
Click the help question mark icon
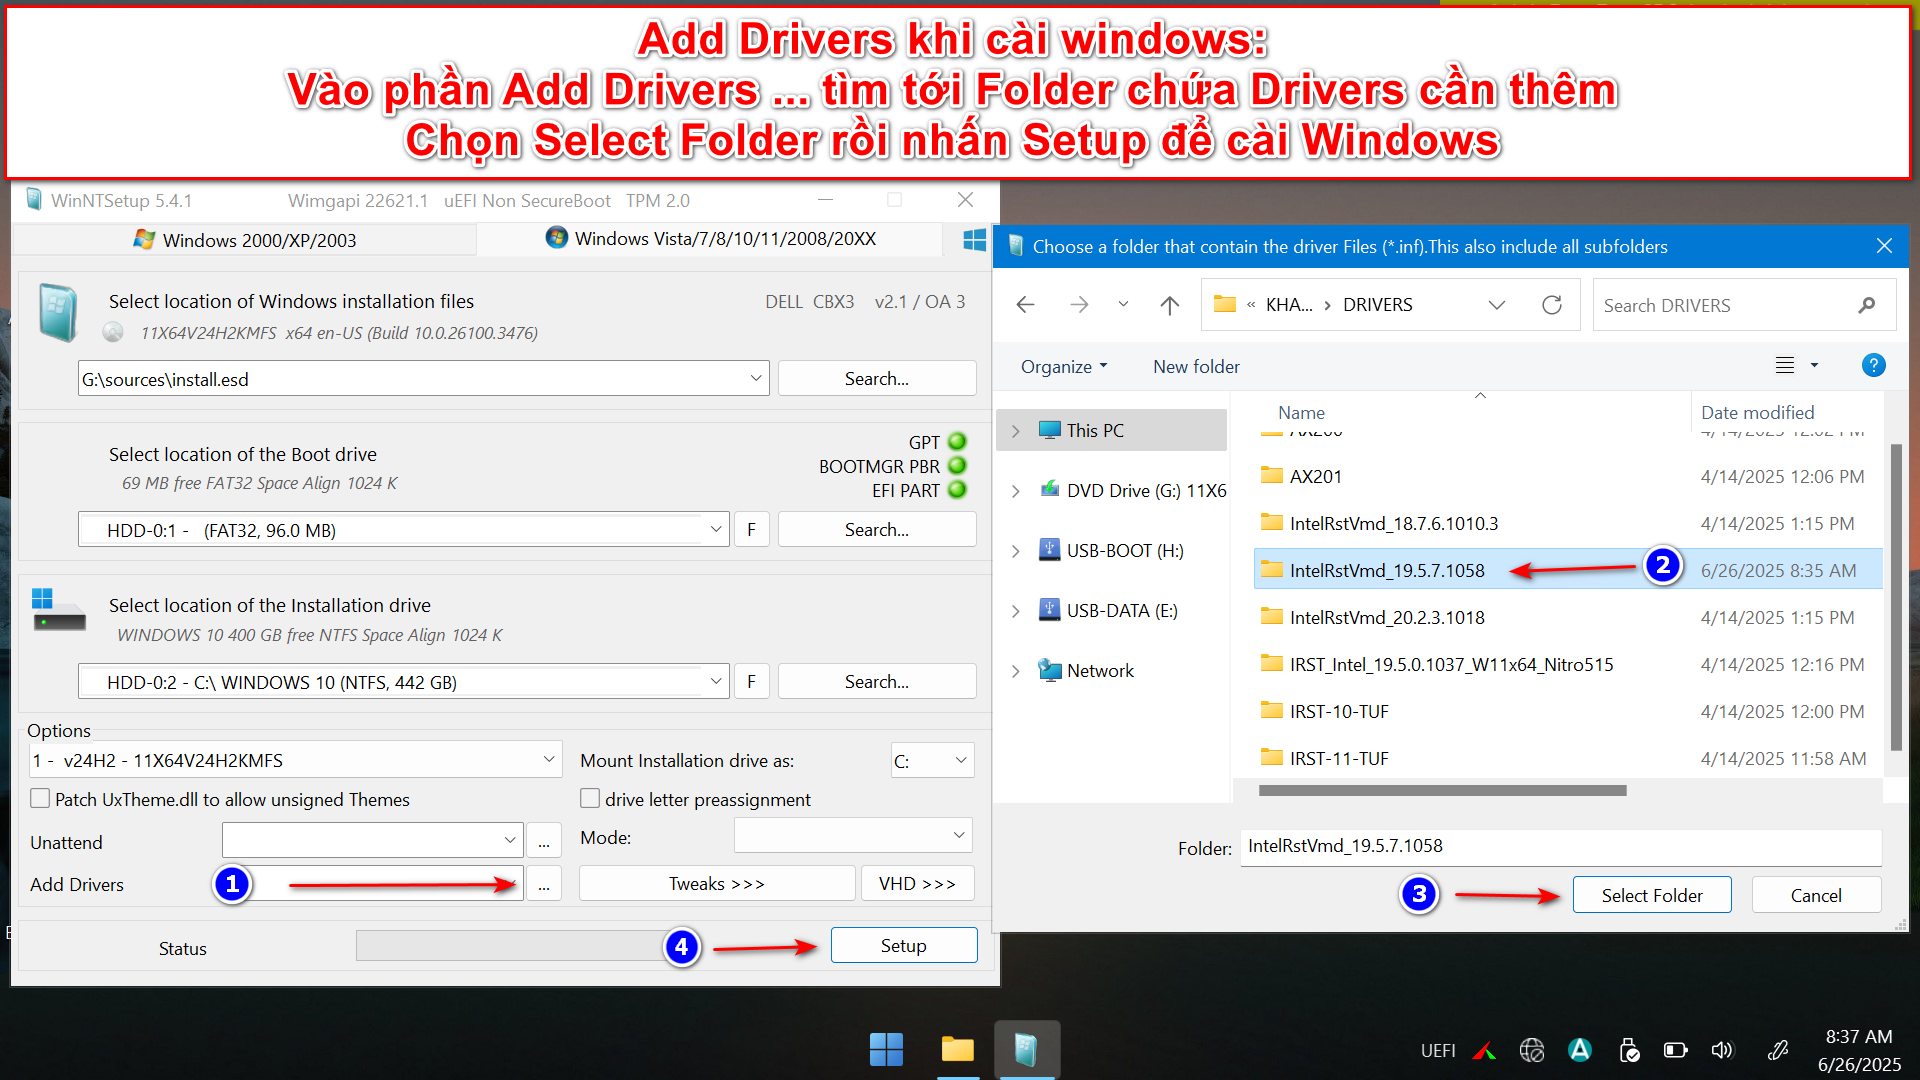point(1873,366)
